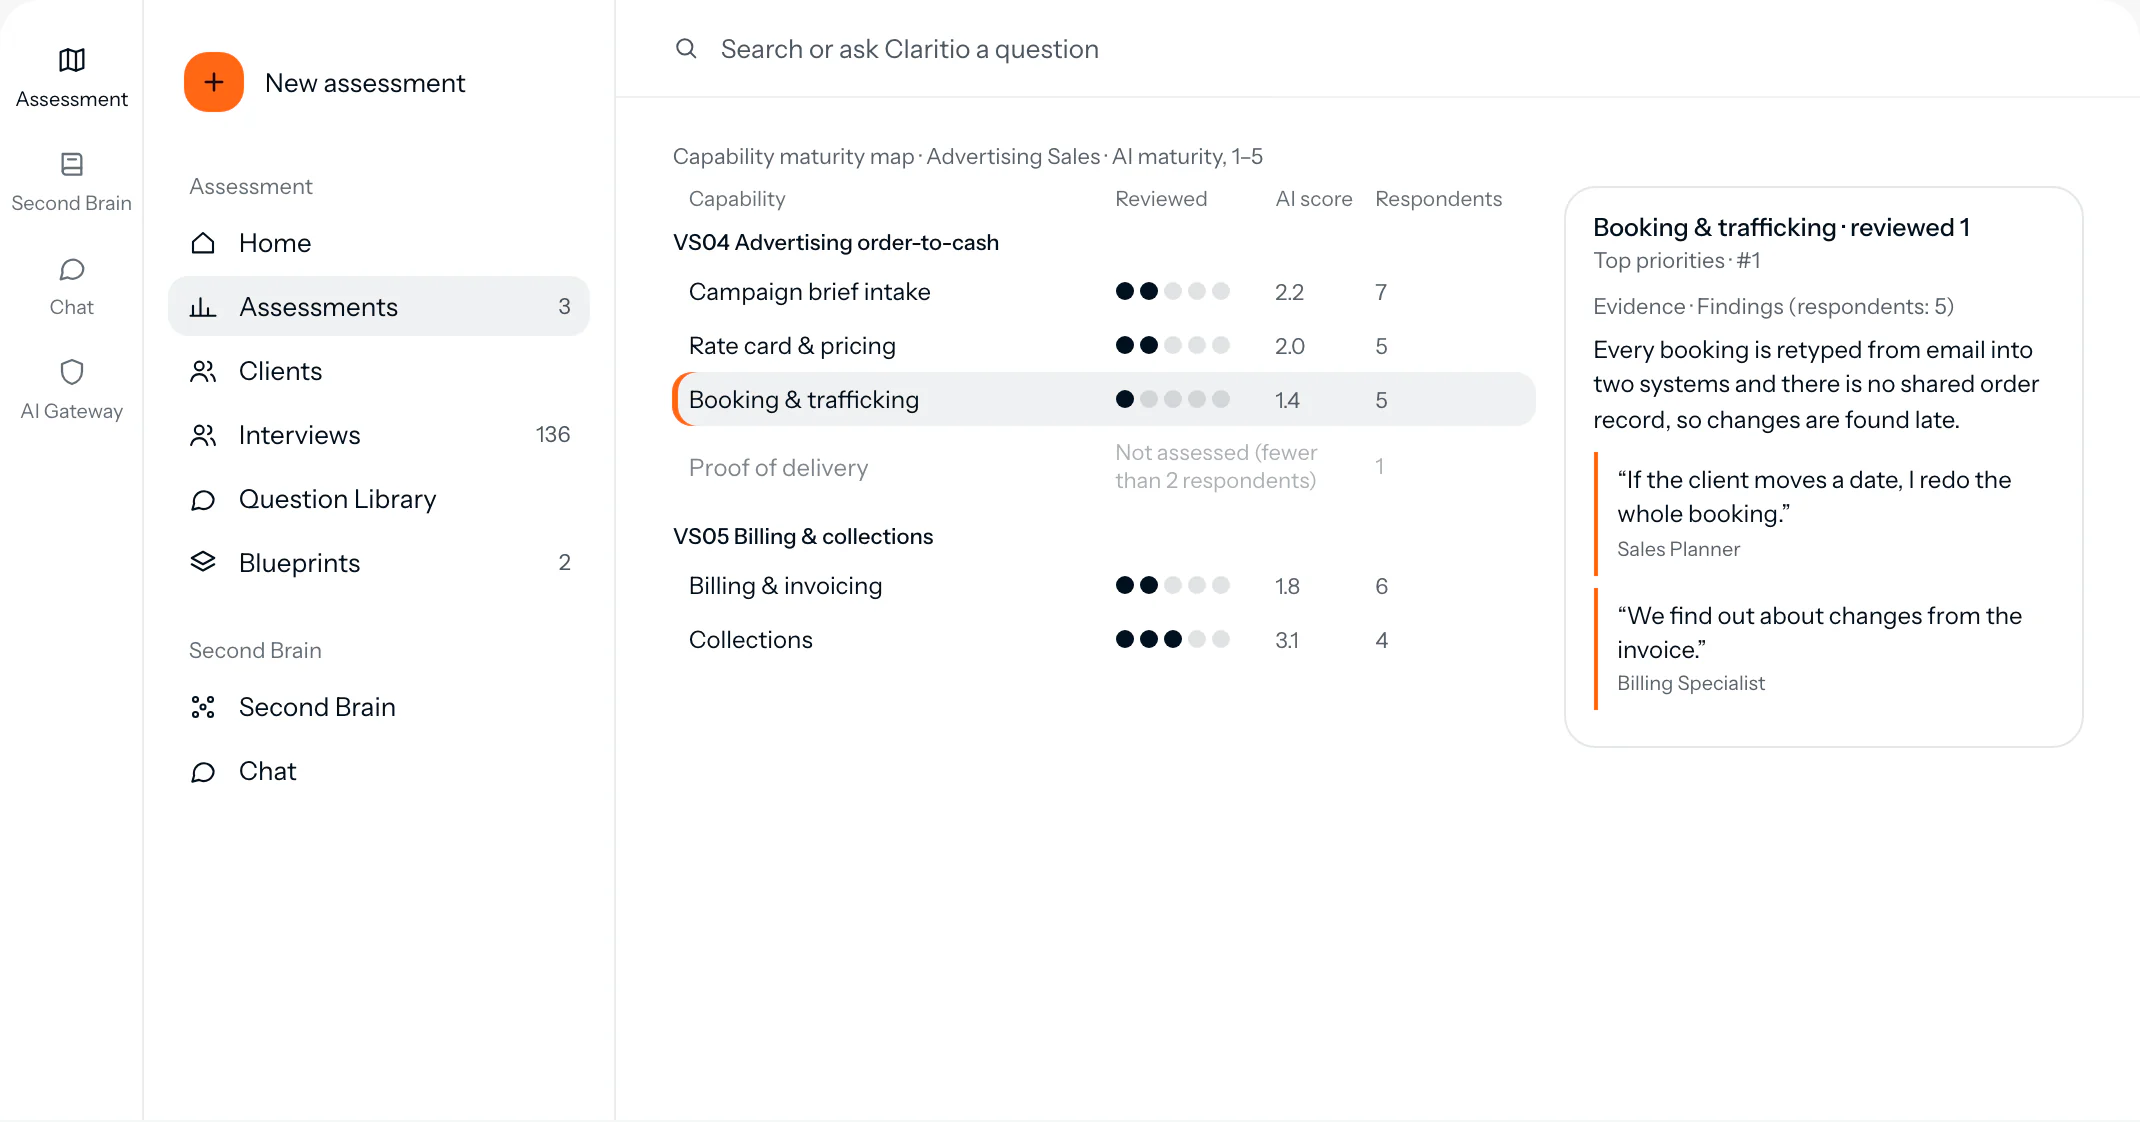
Task: Select the Booking & trafficking row
Action: (x=1104, y=400)
